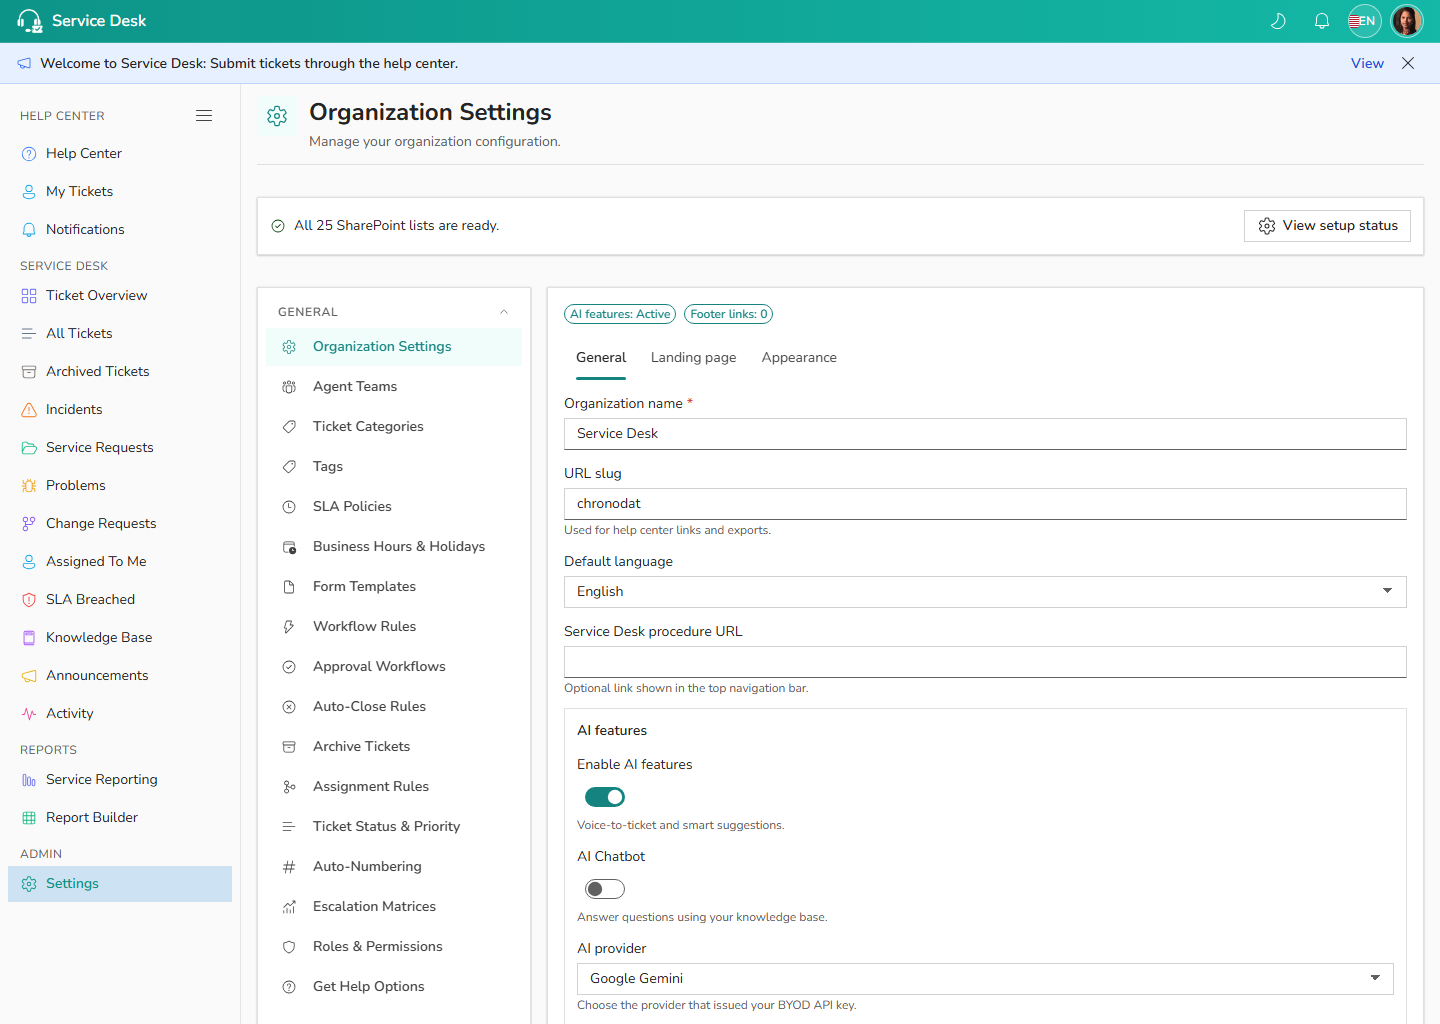Screen dimensions: 1440x1024
Task: Open Get Help Options settings
Action: coord(394,987)
